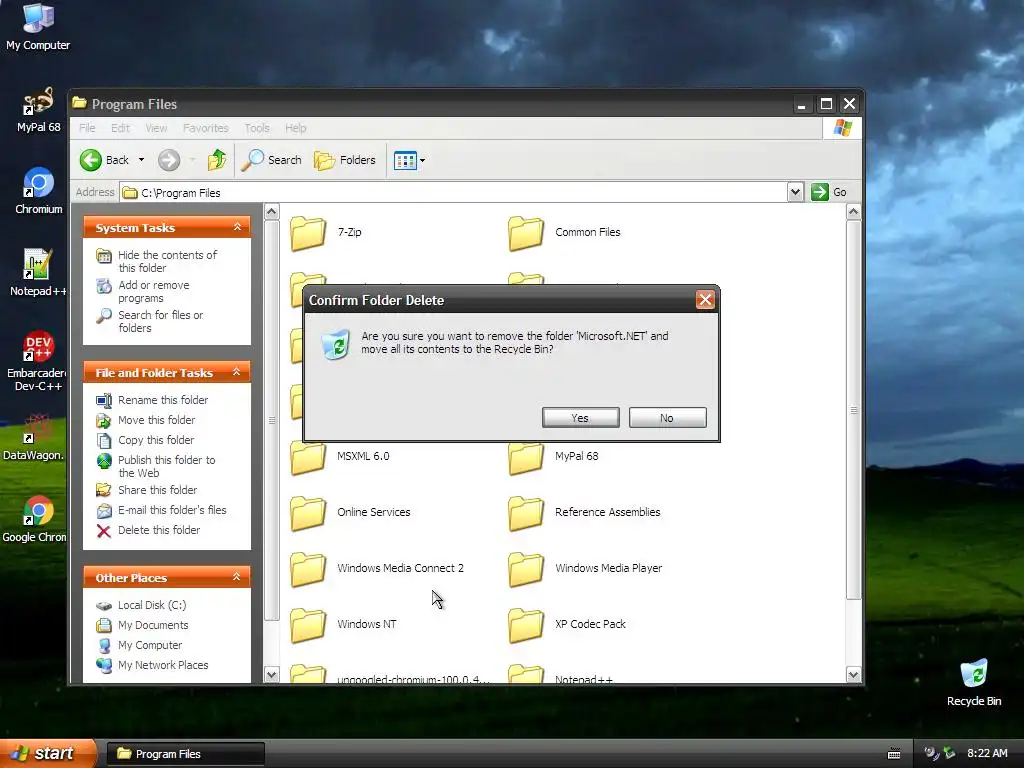The image size is (1024, 768).
Task: Collapse the System Tasks panel
Action: coord(237,227)
